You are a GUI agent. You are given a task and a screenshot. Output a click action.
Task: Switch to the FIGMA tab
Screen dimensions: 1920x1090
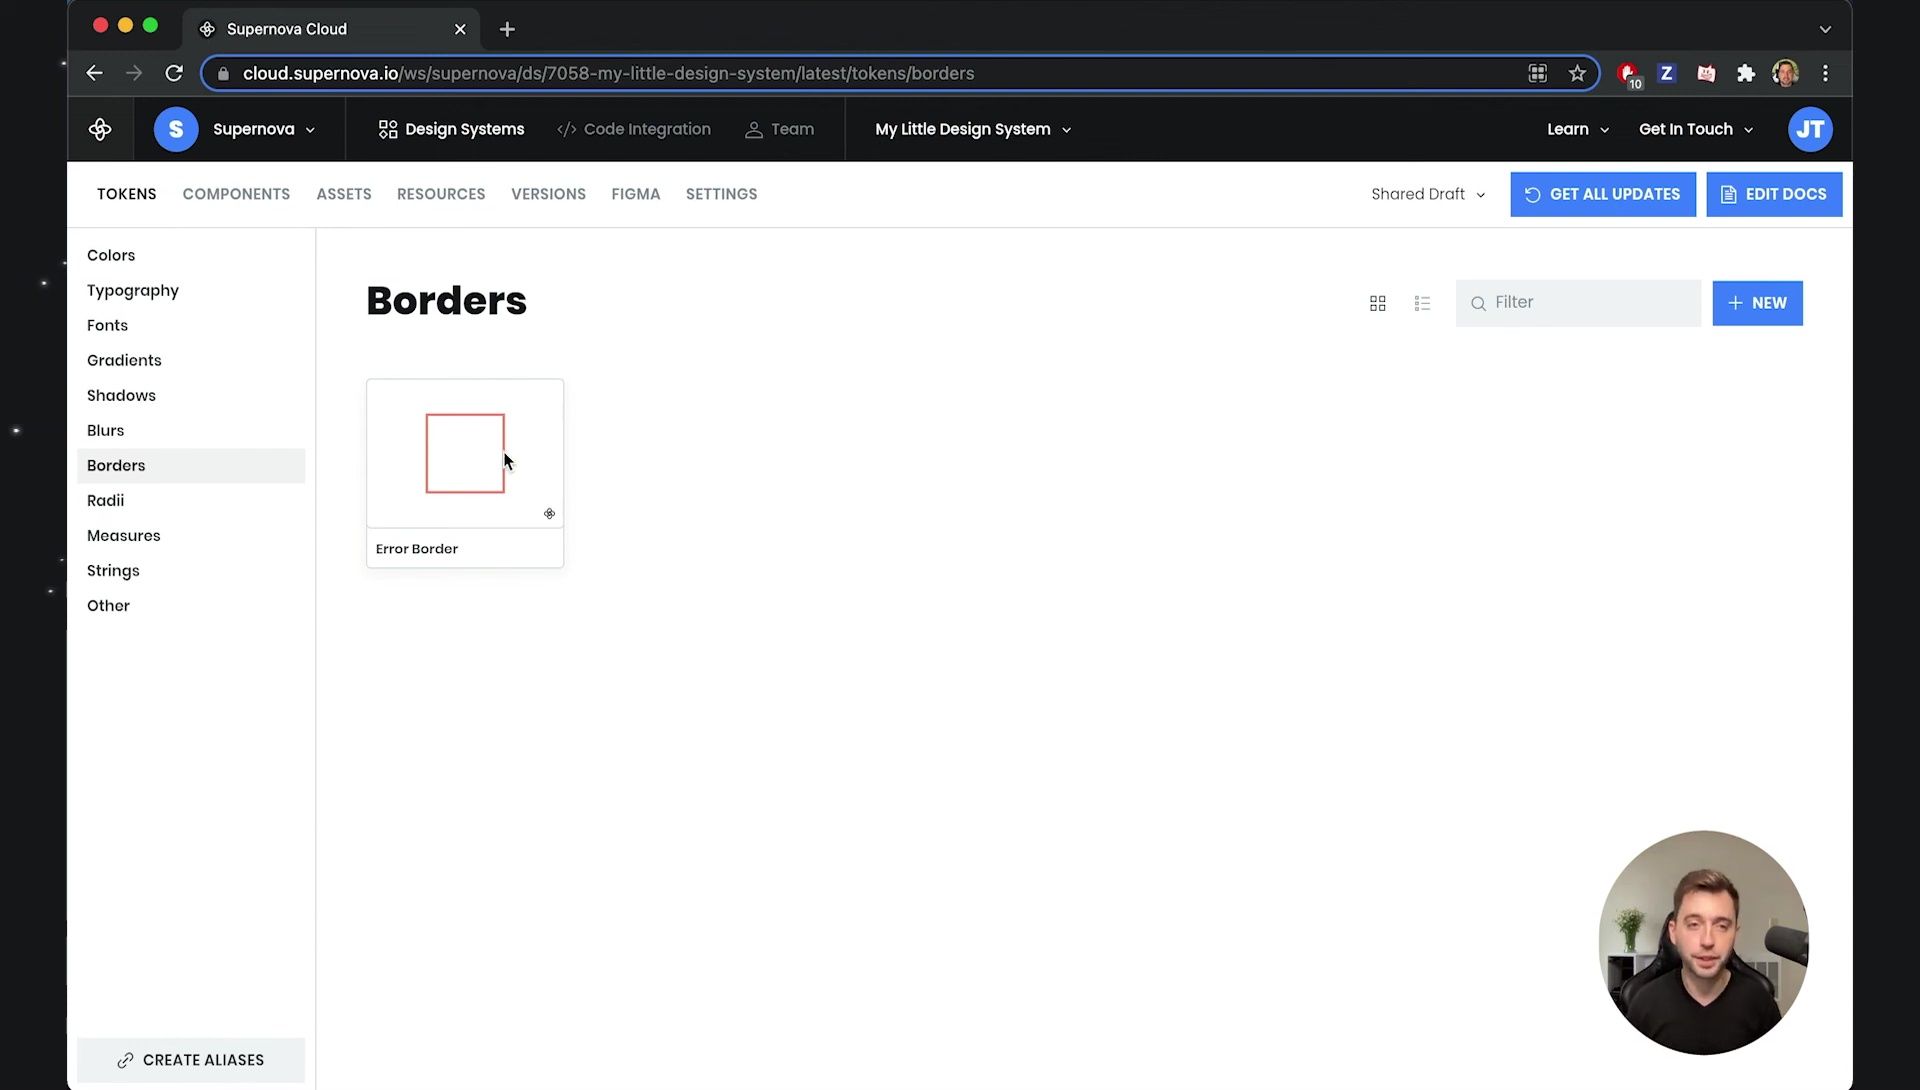[x=636, y=194]
